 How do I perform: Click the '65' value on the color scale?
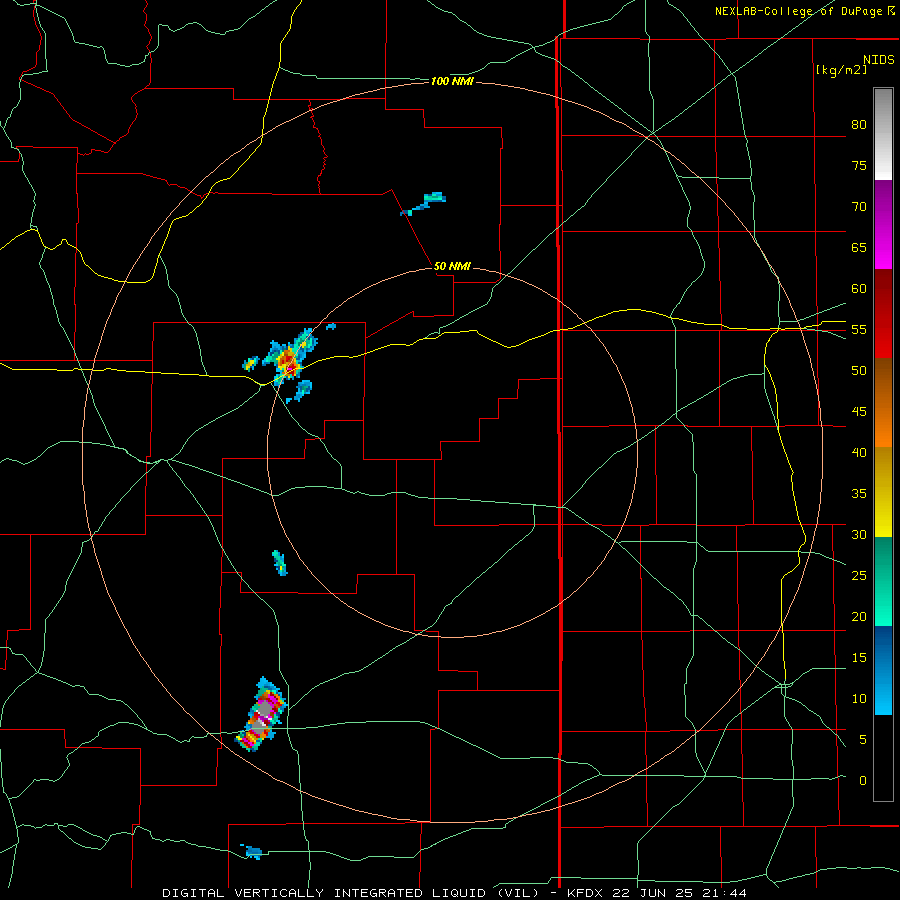click(x=859, y=247)
